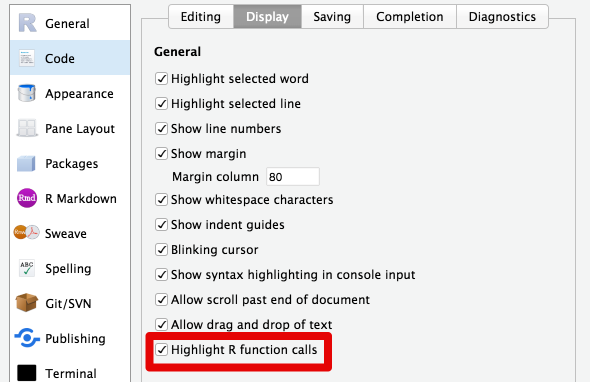Click the Git/SVN cardboard box icon

[27, 303]
